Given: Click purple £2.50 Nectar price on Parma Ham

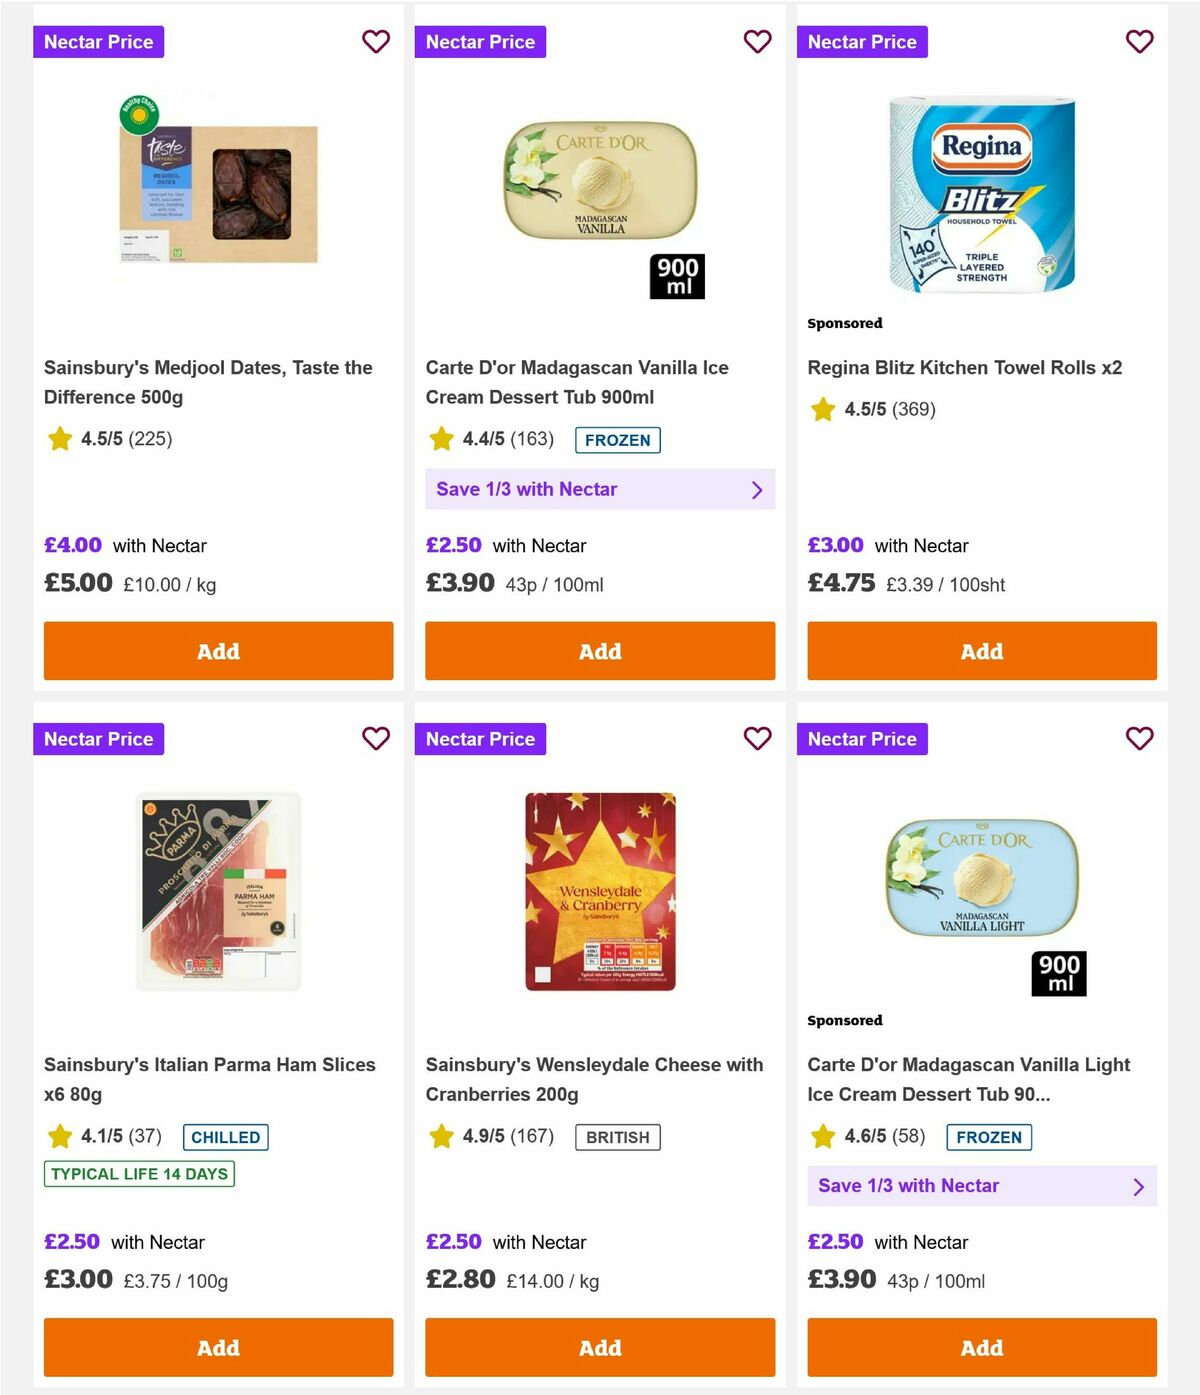Looking at the screenshot, I should 72,1242.
